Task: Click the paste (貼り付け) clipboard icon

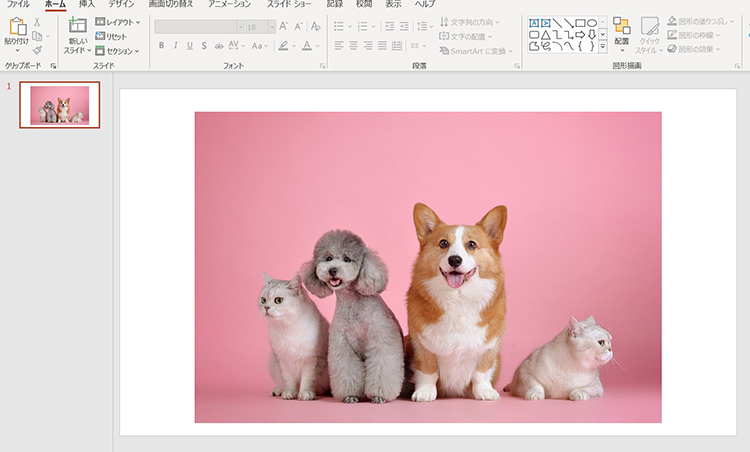Action: point(16,28)
